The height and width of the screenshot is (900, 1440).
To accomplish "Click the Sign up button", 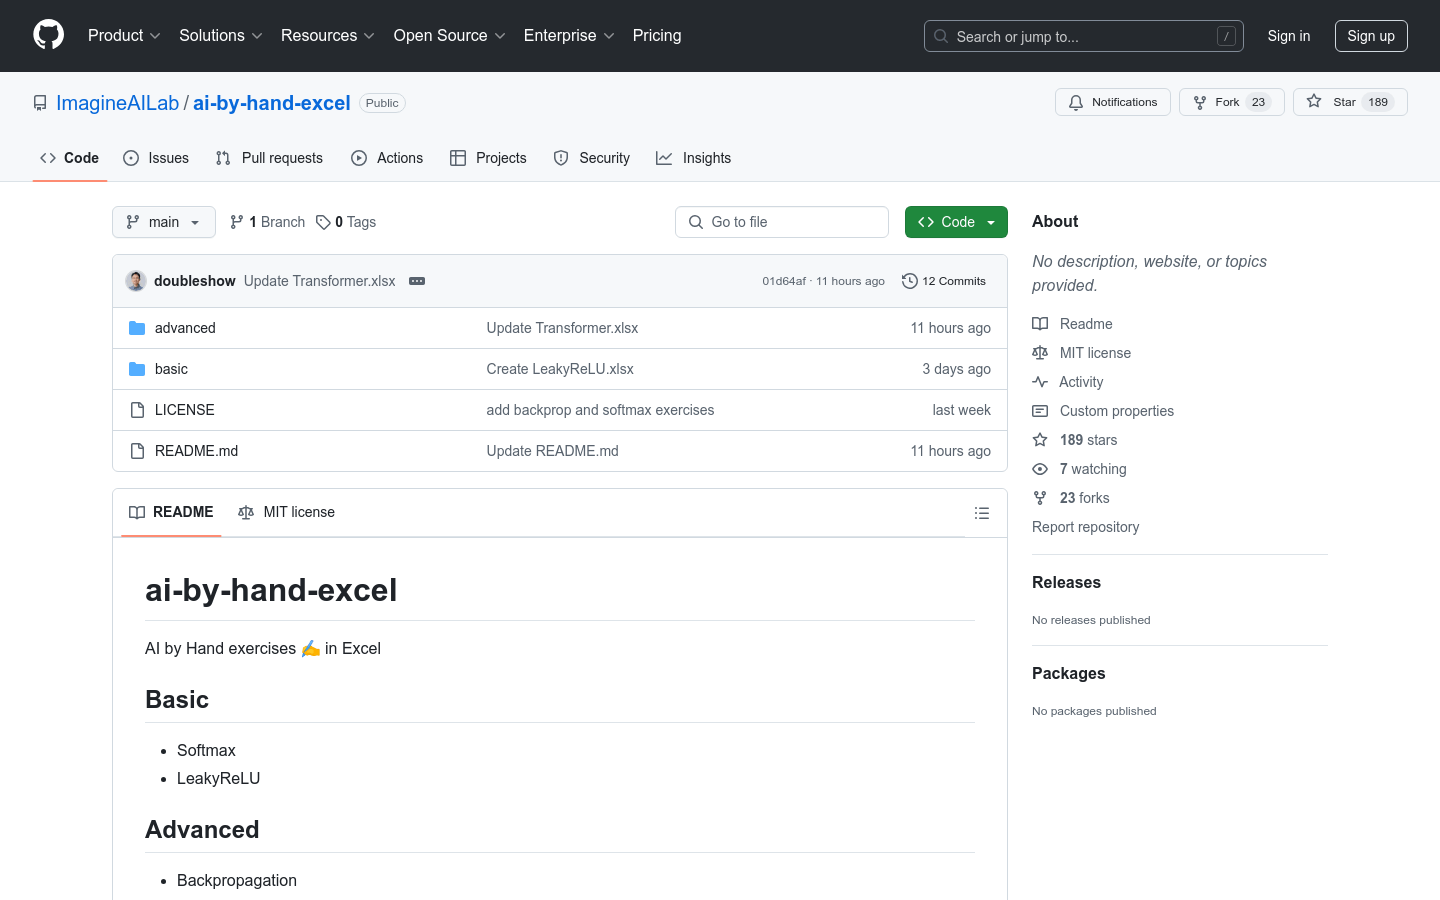I will click(x=1371, y=36).
